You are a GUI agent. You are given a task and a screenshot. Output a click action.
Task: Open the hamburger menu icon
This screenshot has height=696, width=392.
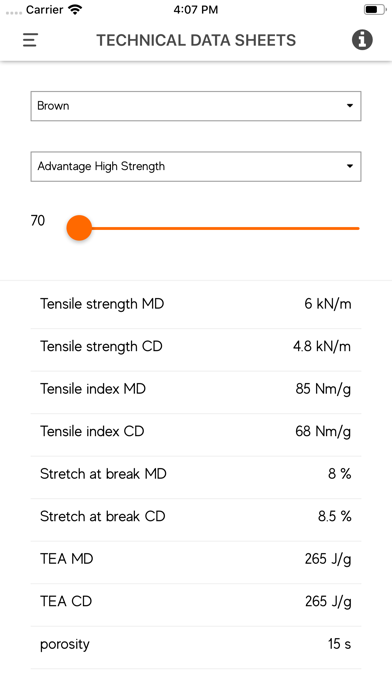[x=30, y=40]
